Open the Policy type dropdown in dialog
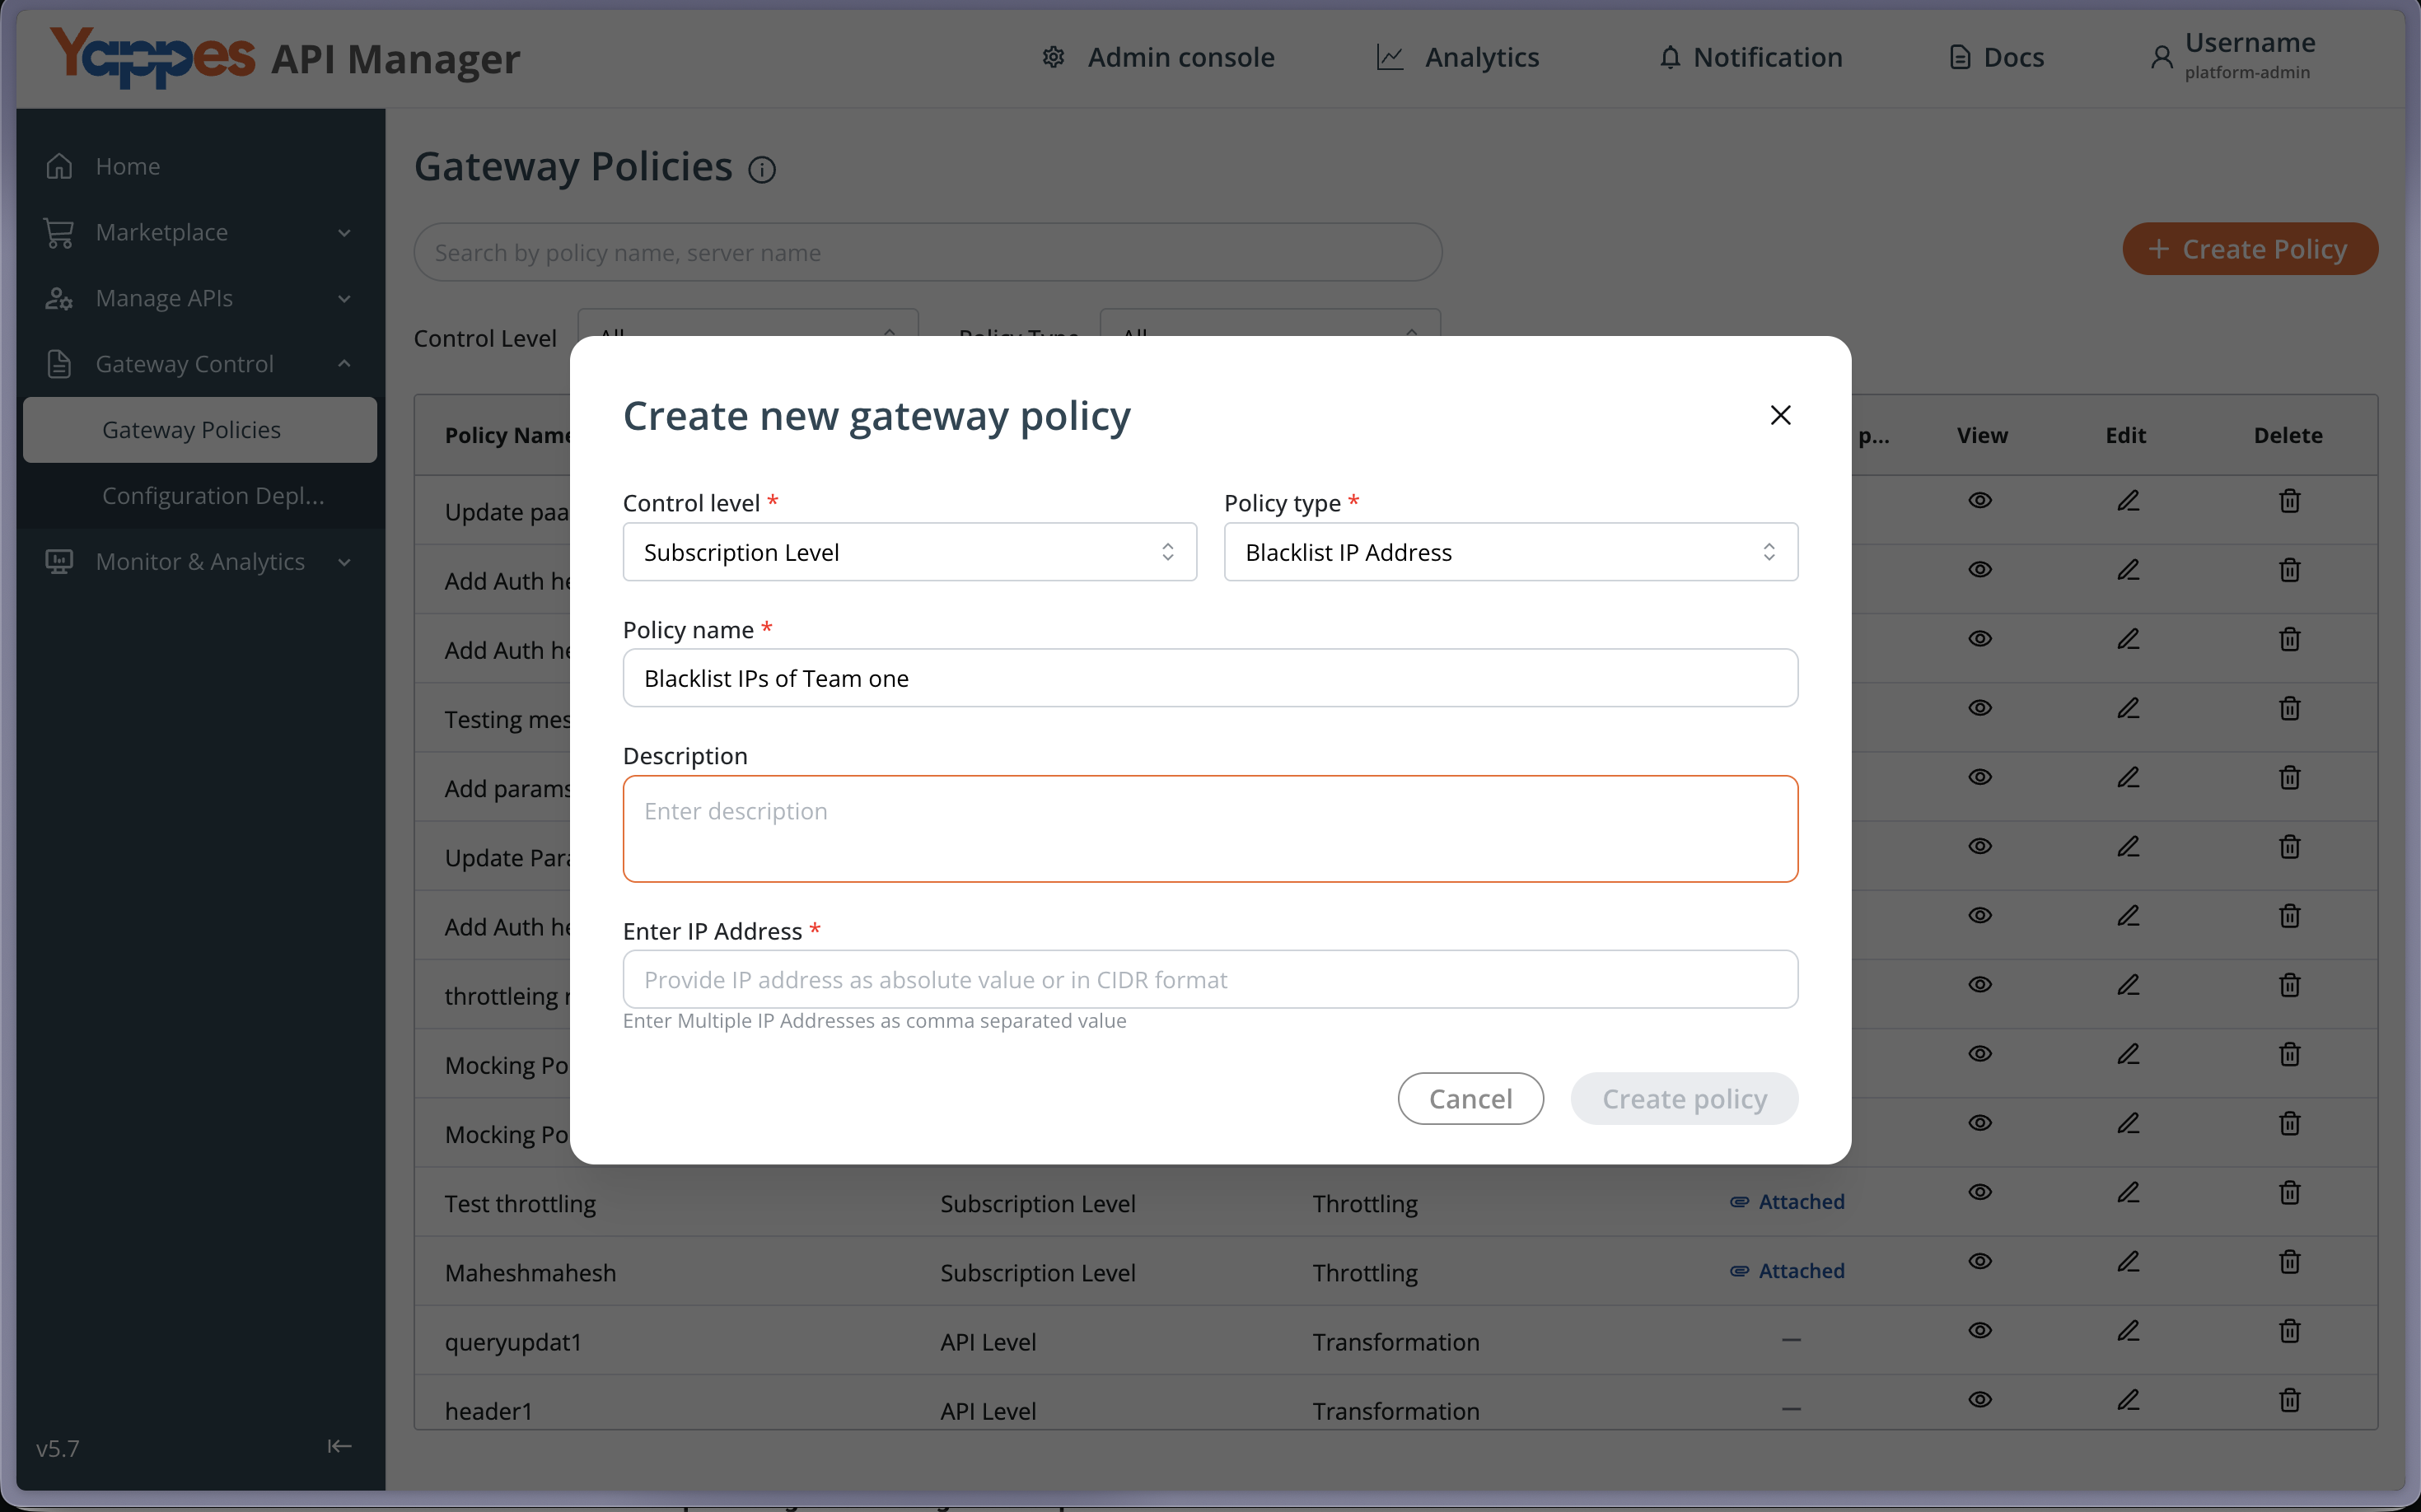This screenshot has height=1512, width=2421. (x=1510, y=552)
